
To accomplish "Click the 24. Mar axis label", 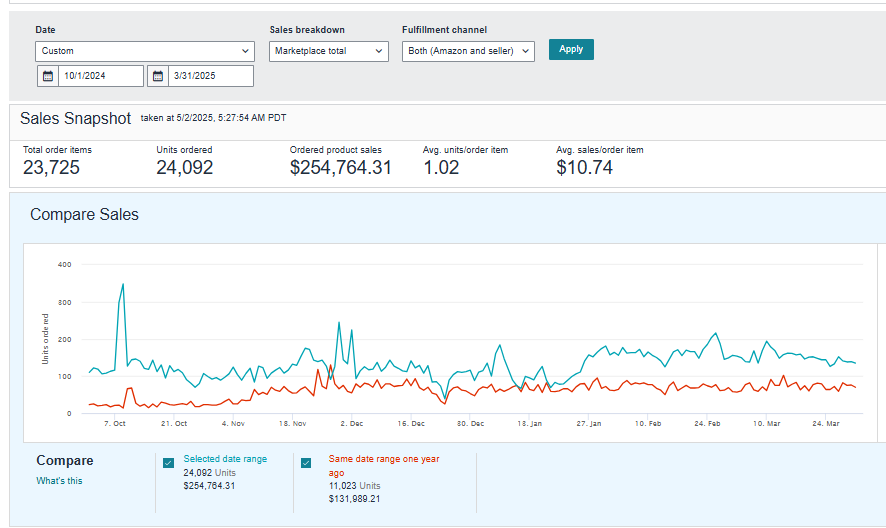I will (x=826, y=423).
